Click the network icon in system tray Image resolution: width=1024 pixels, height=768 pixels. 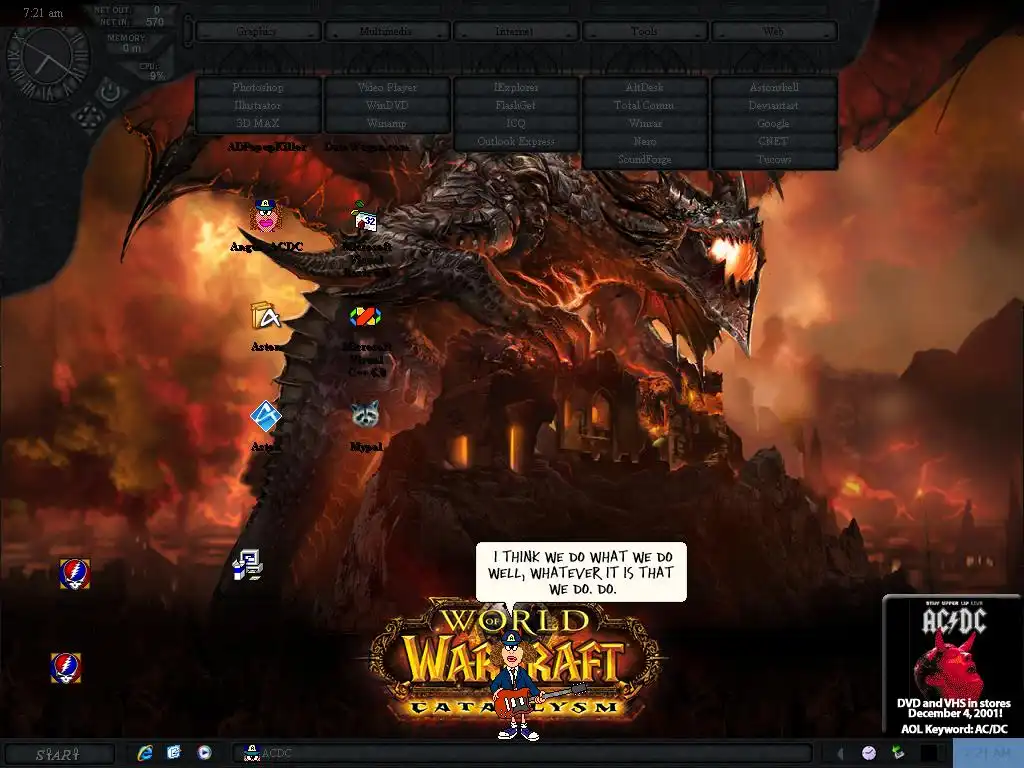tap(899, 752)
